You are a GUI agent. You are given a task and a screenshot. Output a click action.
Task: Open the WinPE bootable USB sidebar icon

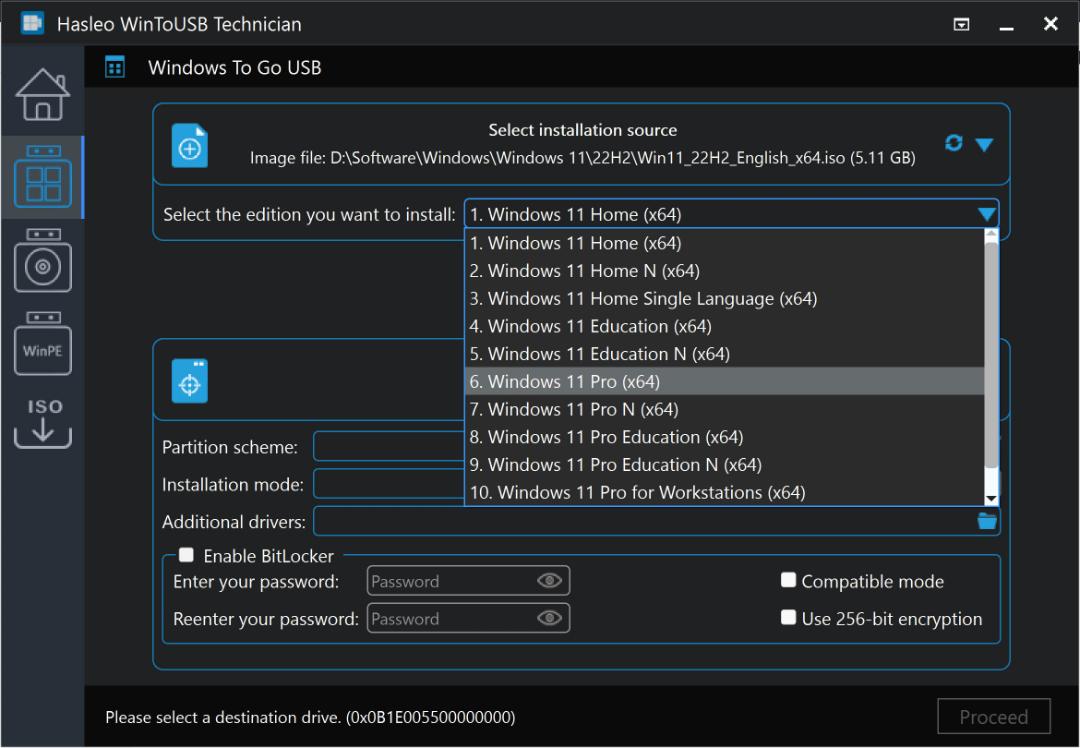[43, 343]
